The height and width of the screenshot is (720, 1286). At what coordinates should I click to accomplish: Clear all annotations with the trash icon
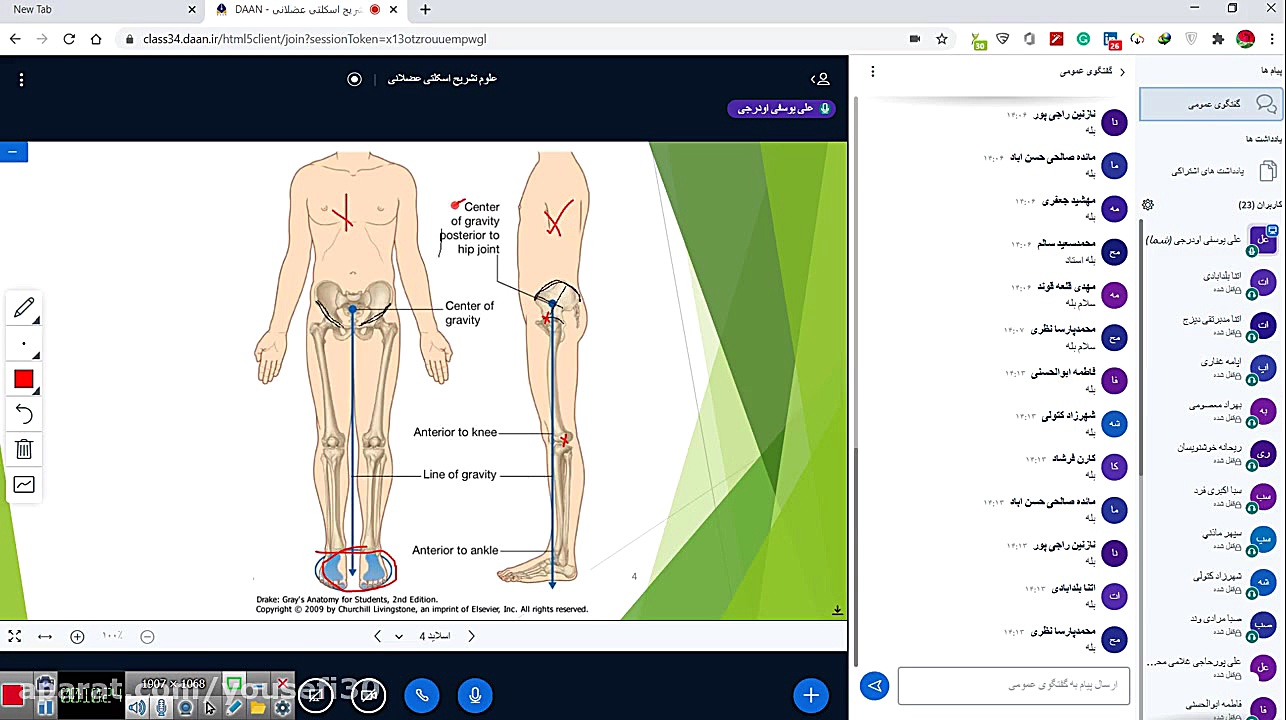tap(24, 449)
